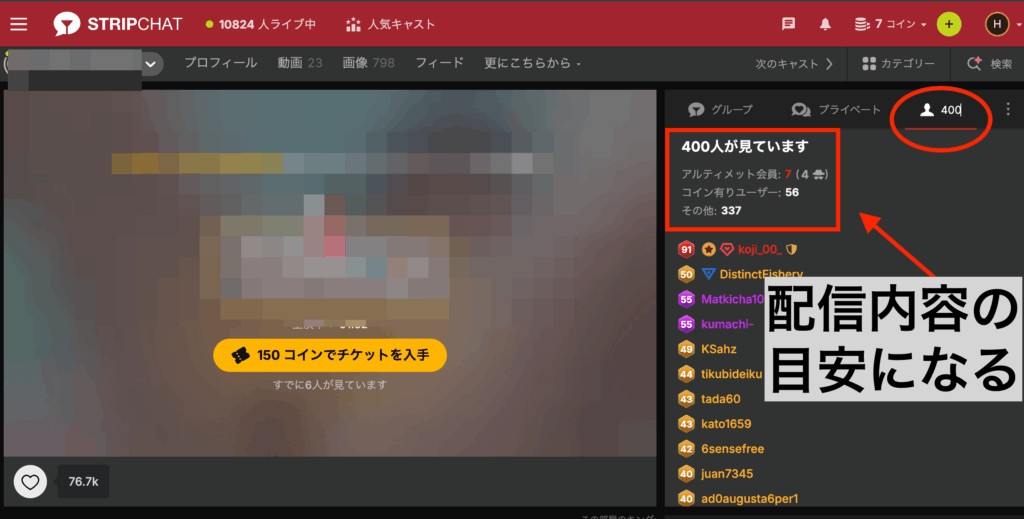Image resolution: width=1024 pixels, height=519 pixels.
Task: Click the shield icon beside koji_00_
Action: tap(792, 249)
